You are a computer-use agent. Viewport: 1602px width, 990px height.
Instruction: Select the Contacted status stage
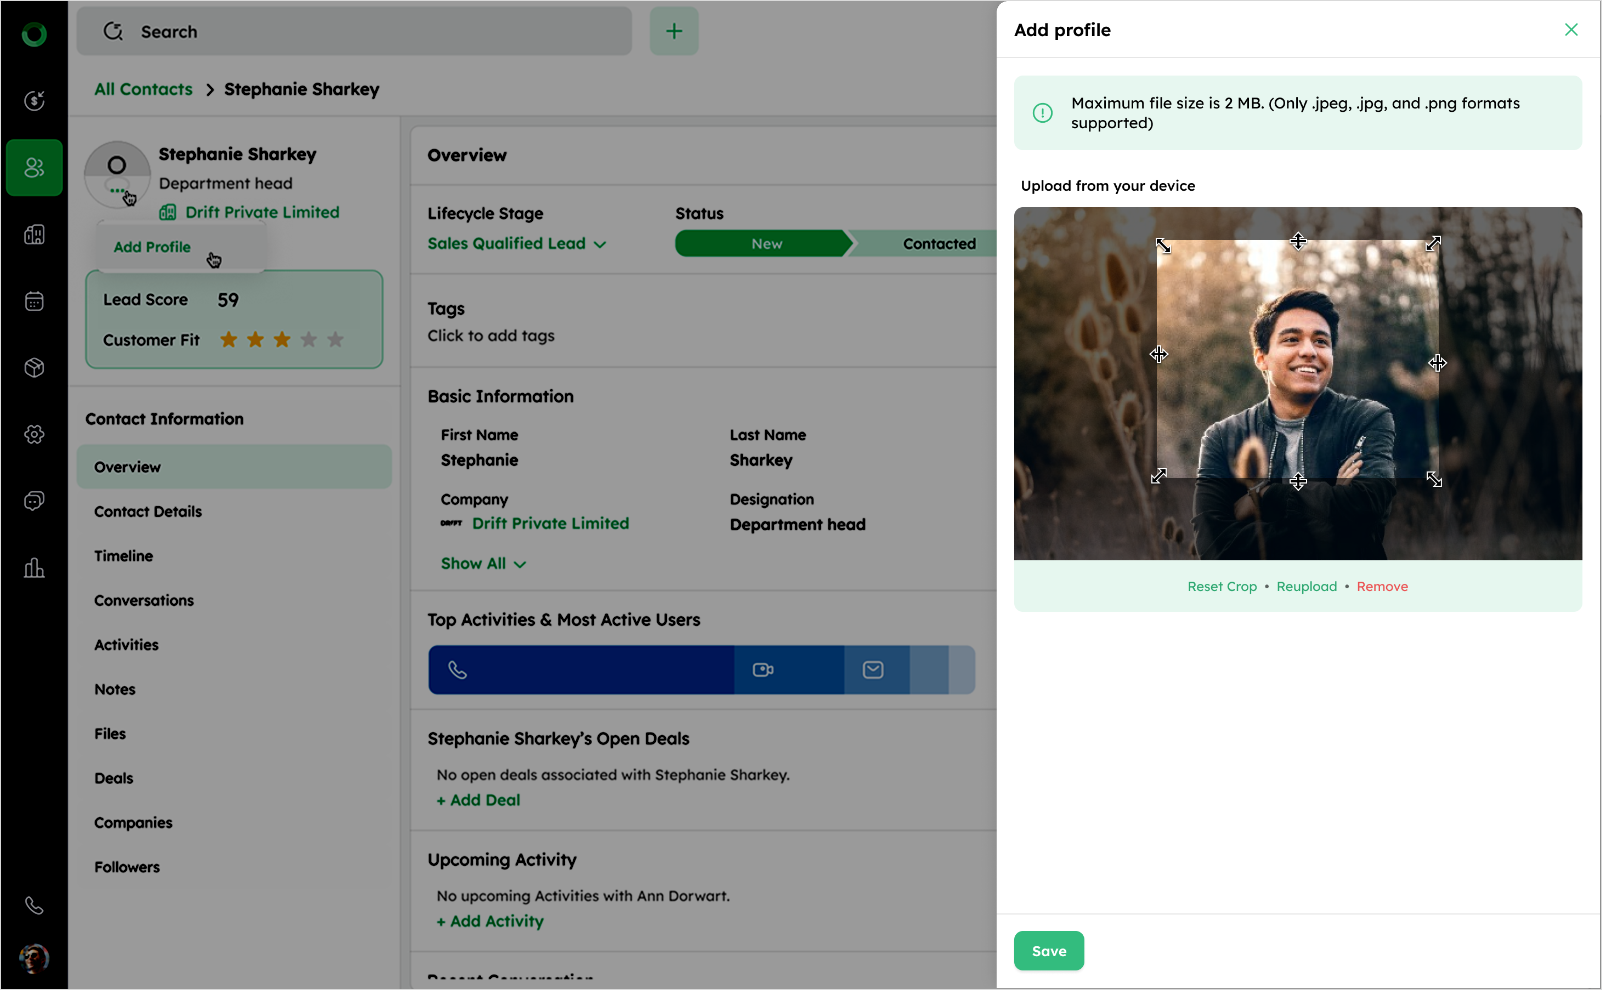(938, 244)
